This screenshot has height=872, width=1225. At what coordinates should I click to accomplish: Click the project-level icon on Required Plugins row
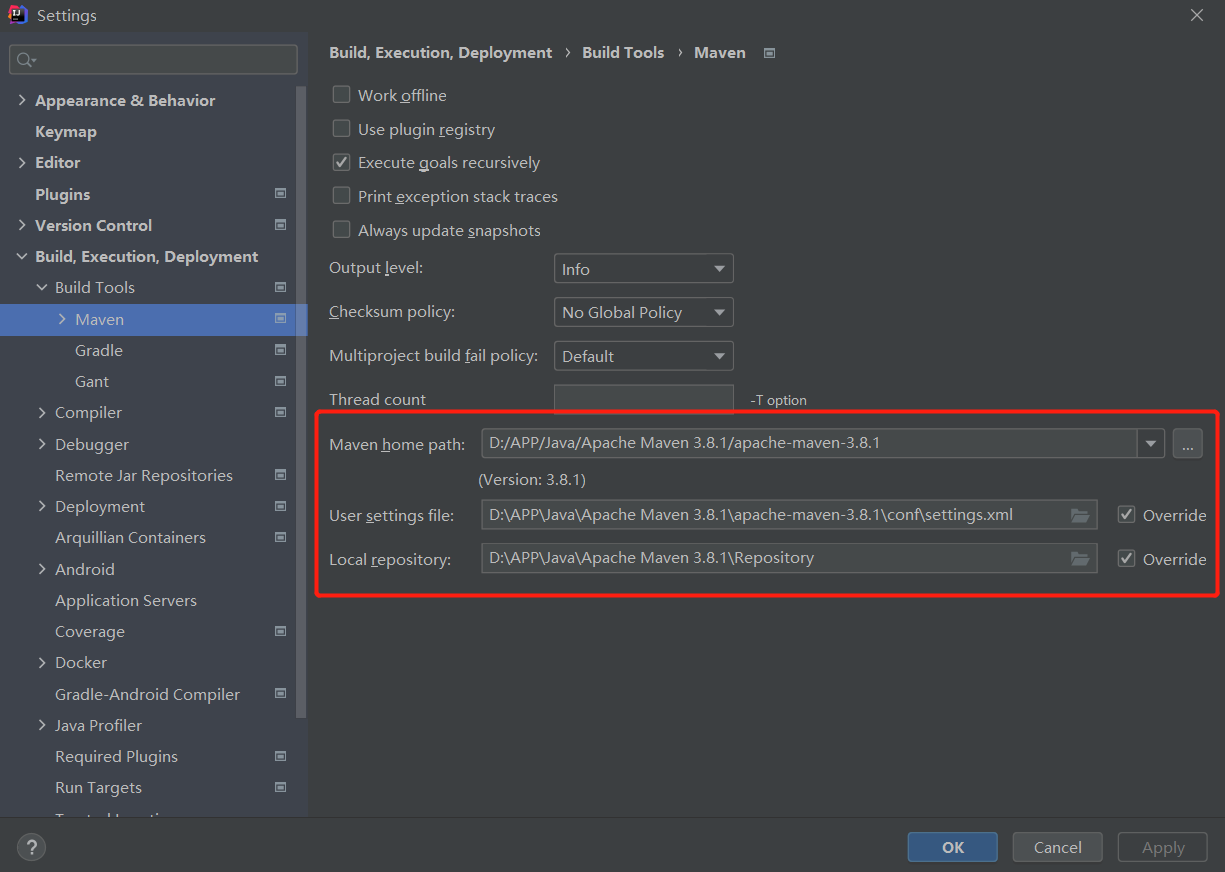point(280,756)
